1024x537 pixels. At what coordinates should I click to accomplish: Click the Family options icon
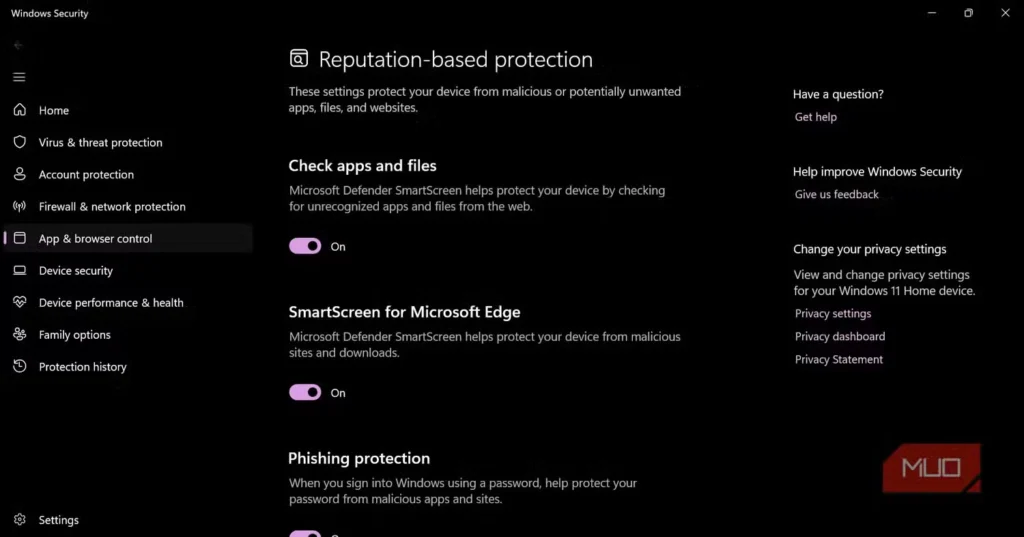pos(19,334)
